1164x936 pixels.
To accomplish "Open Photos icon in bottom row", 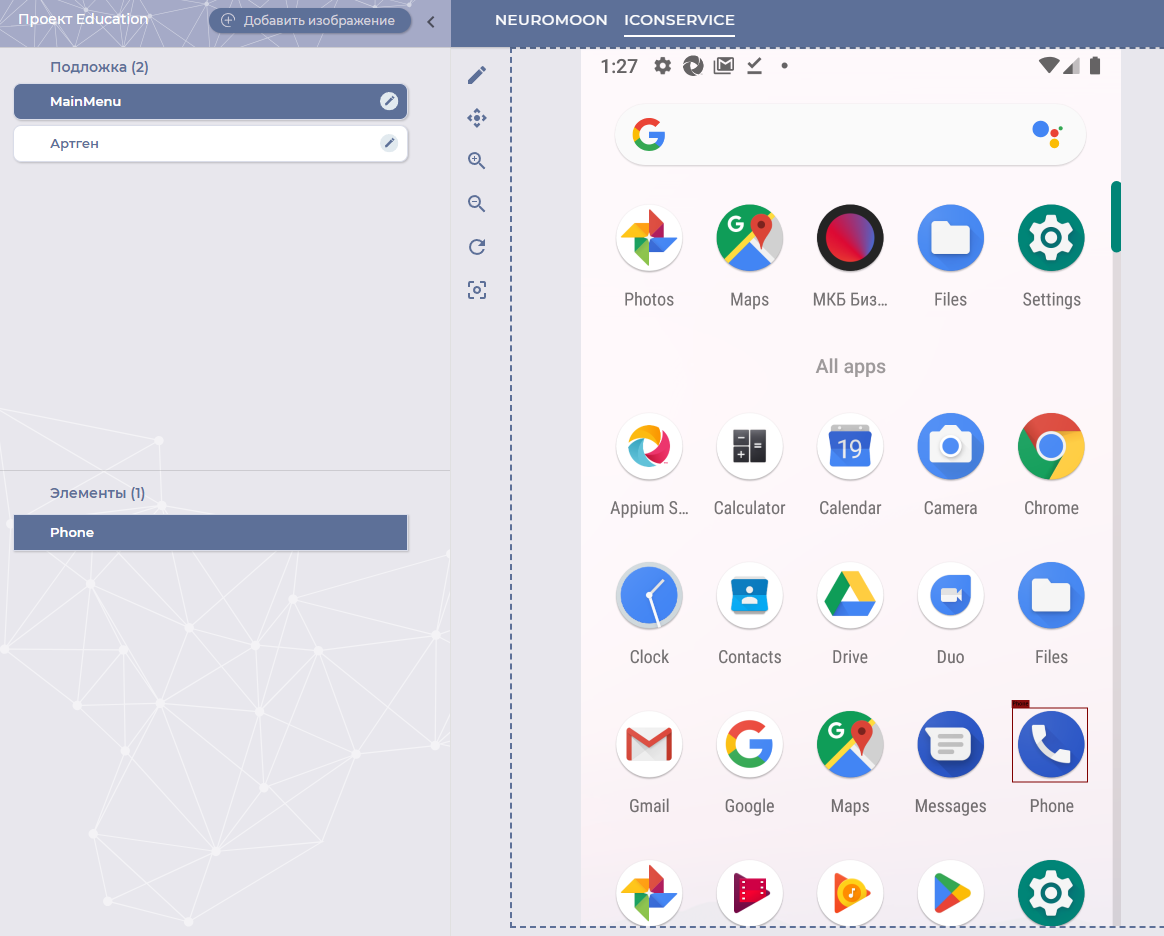I will (x=649, y=893).
